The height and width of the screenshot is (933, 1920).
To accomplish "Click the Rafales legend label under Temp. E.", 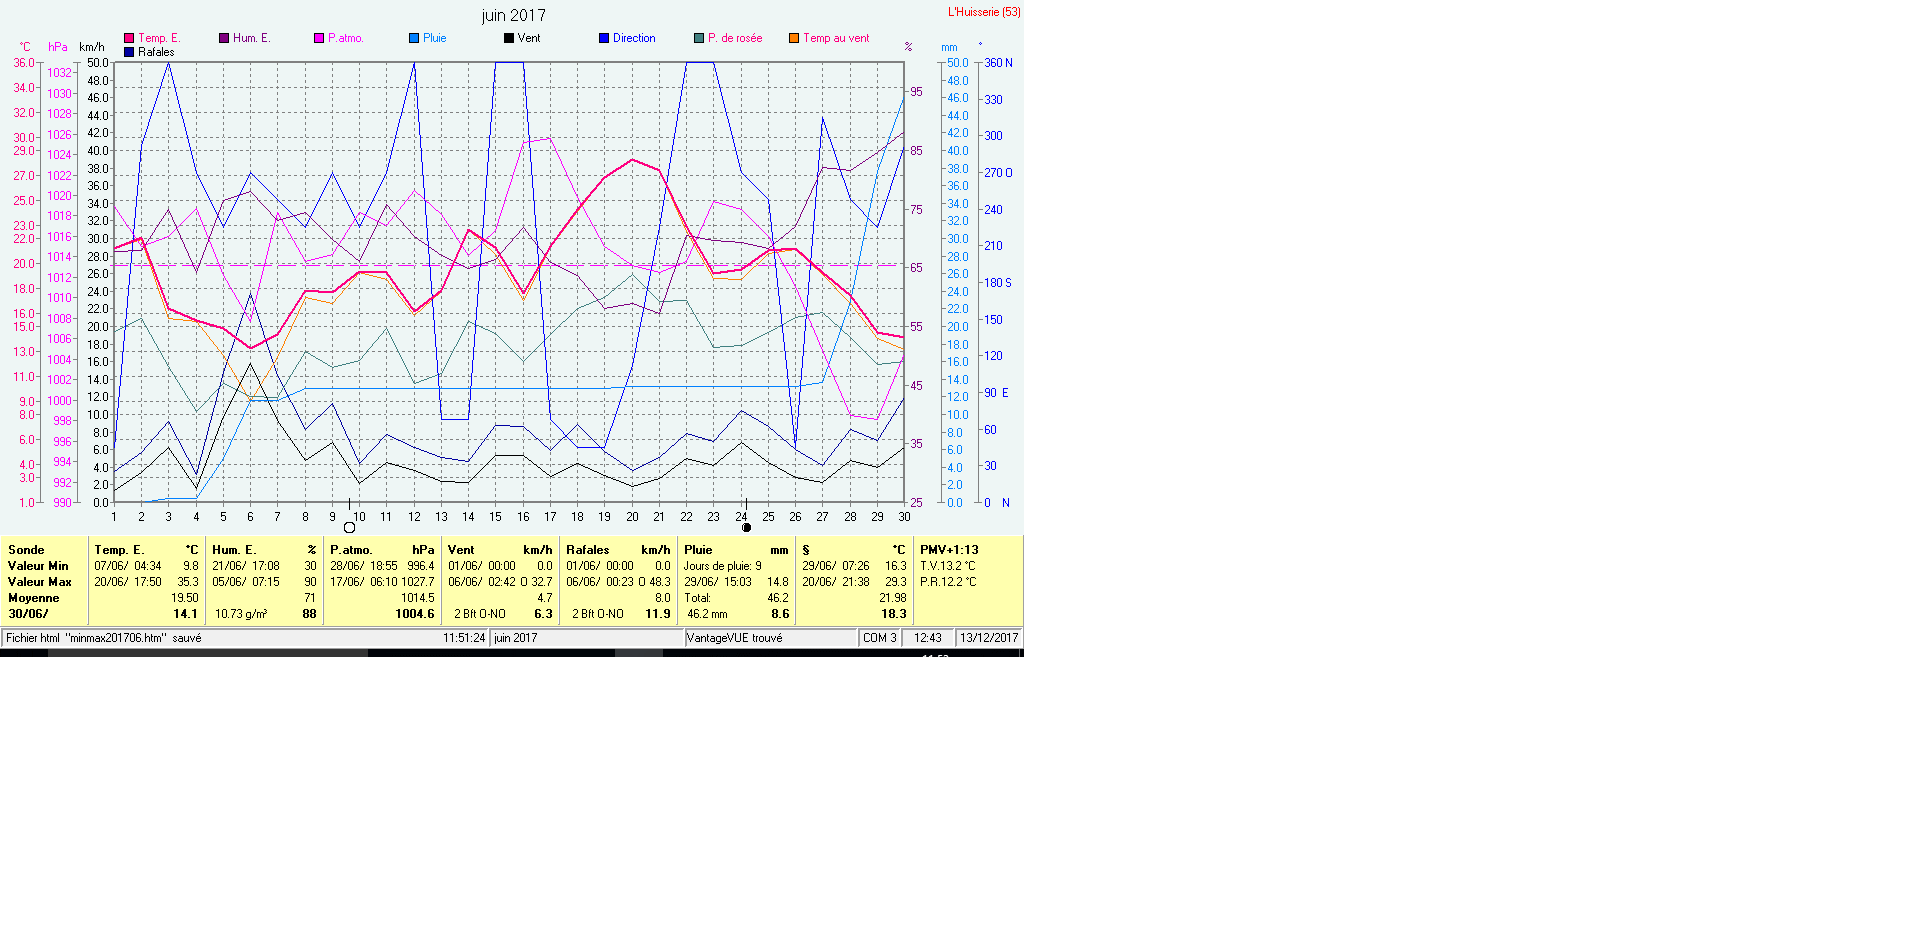I will coord(156,52).
